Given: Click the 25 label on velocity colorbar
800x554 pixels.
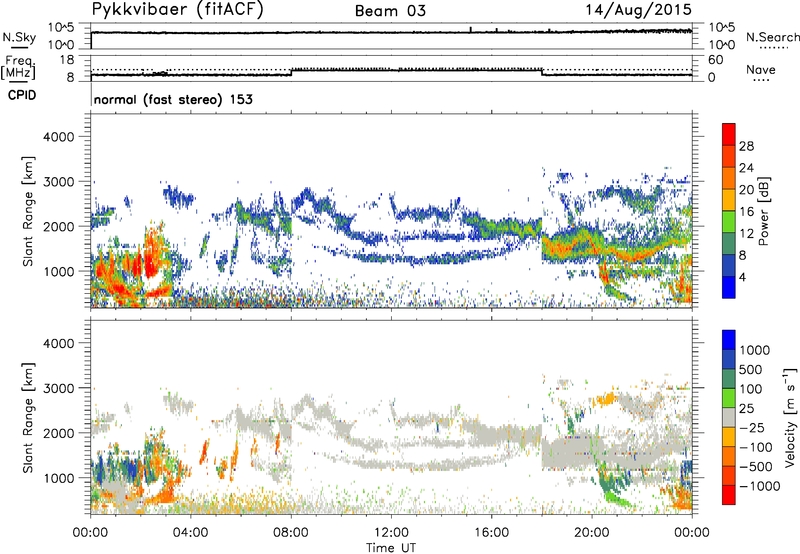Looking at the screenshot, I should pyautogui.click(x=746, y=409).
